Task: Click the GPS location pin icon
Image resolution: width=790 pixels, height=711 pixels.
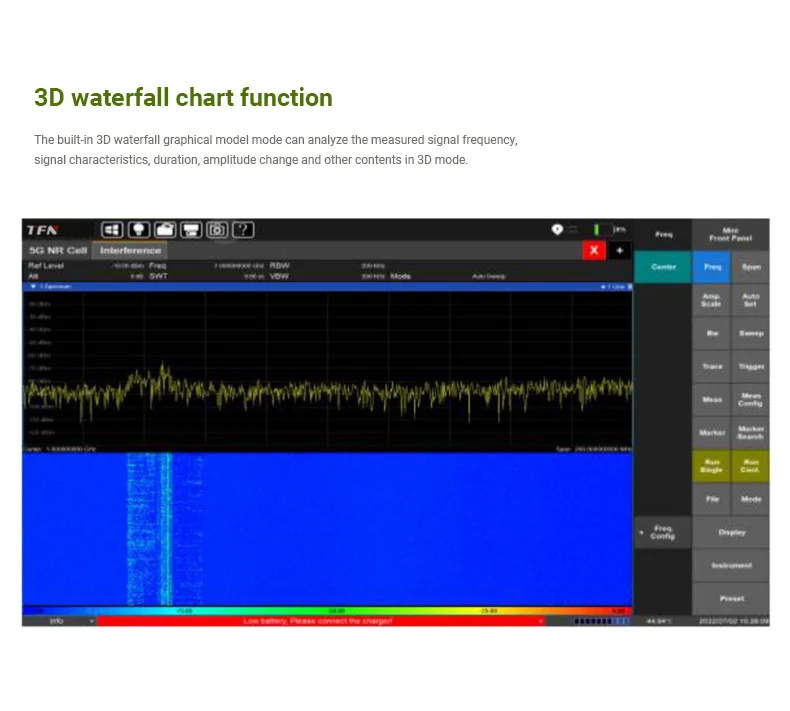Action: 557,230
